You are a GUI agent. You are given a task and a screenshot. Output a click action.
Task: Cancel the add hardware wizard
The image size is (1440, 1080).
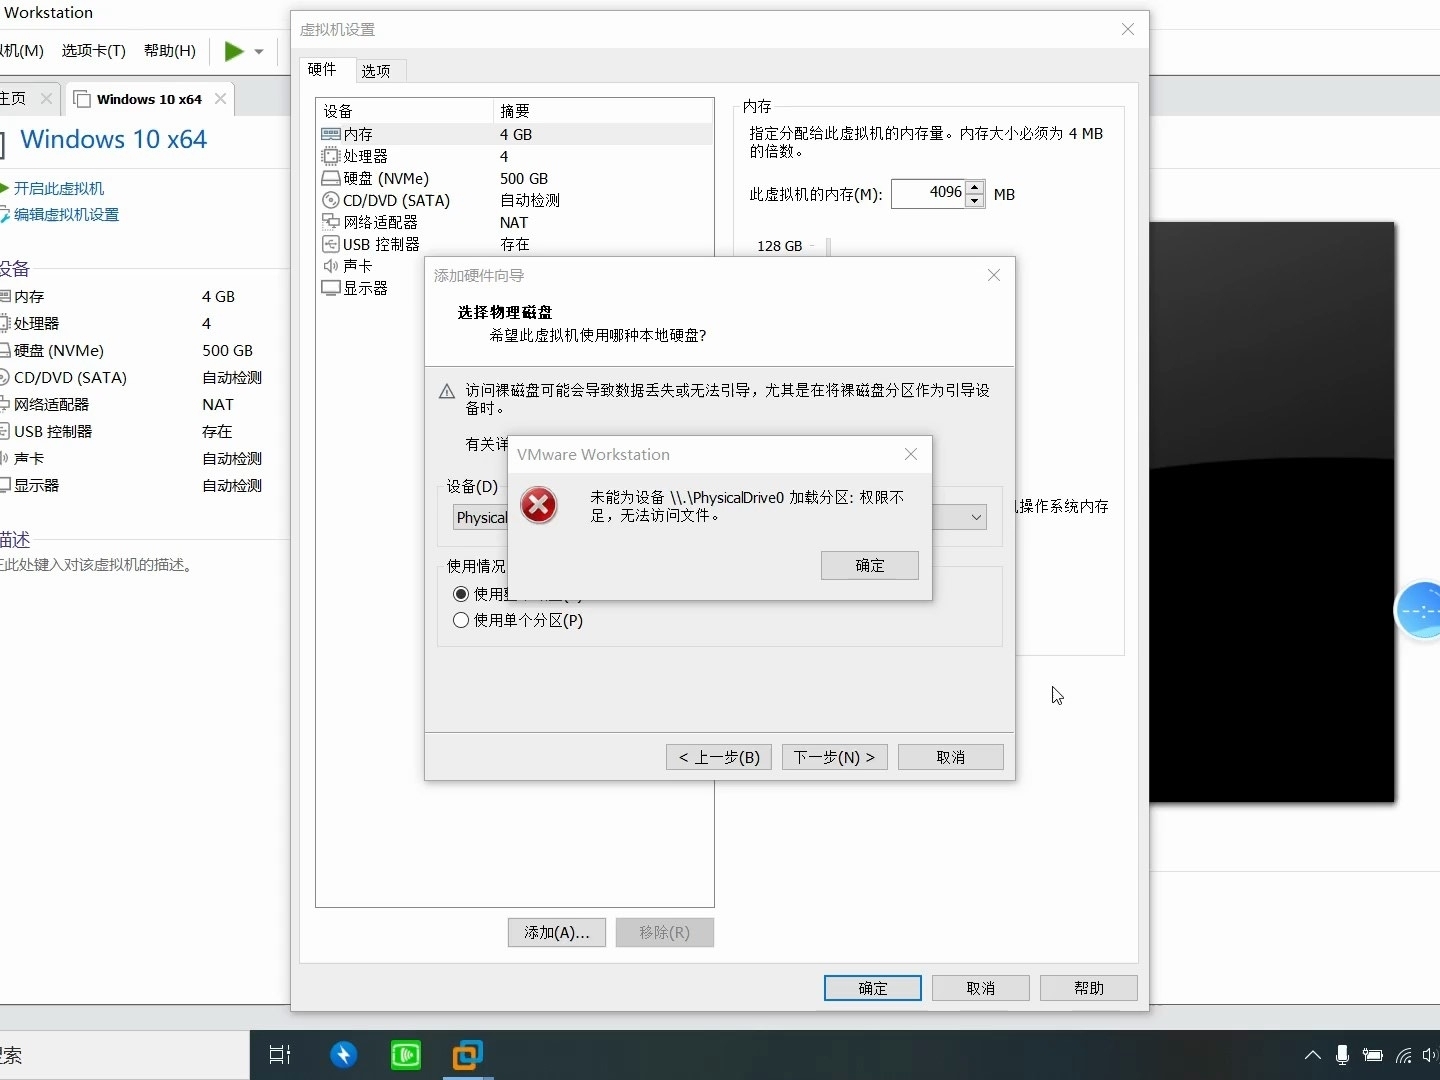[950, 757]
